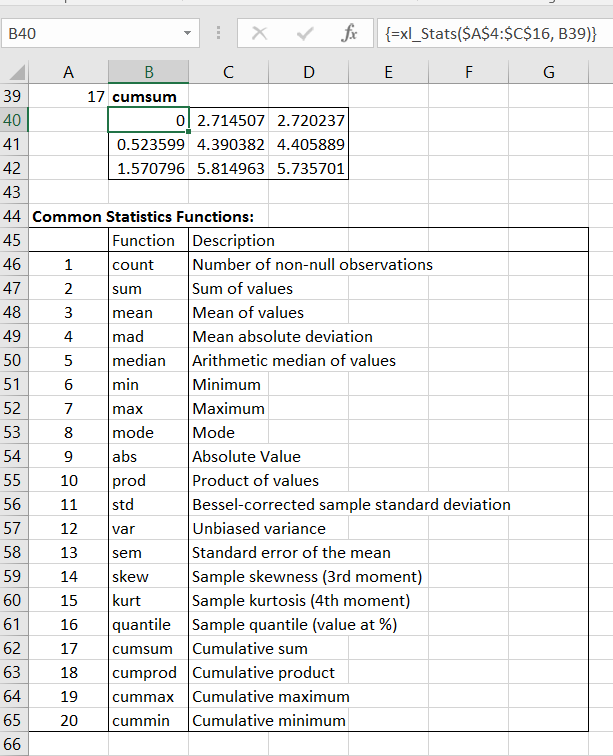Click cell containing cumsum in row 39
Image resolution: width=613 pixels, height=756 pixels.
point(148,97)
